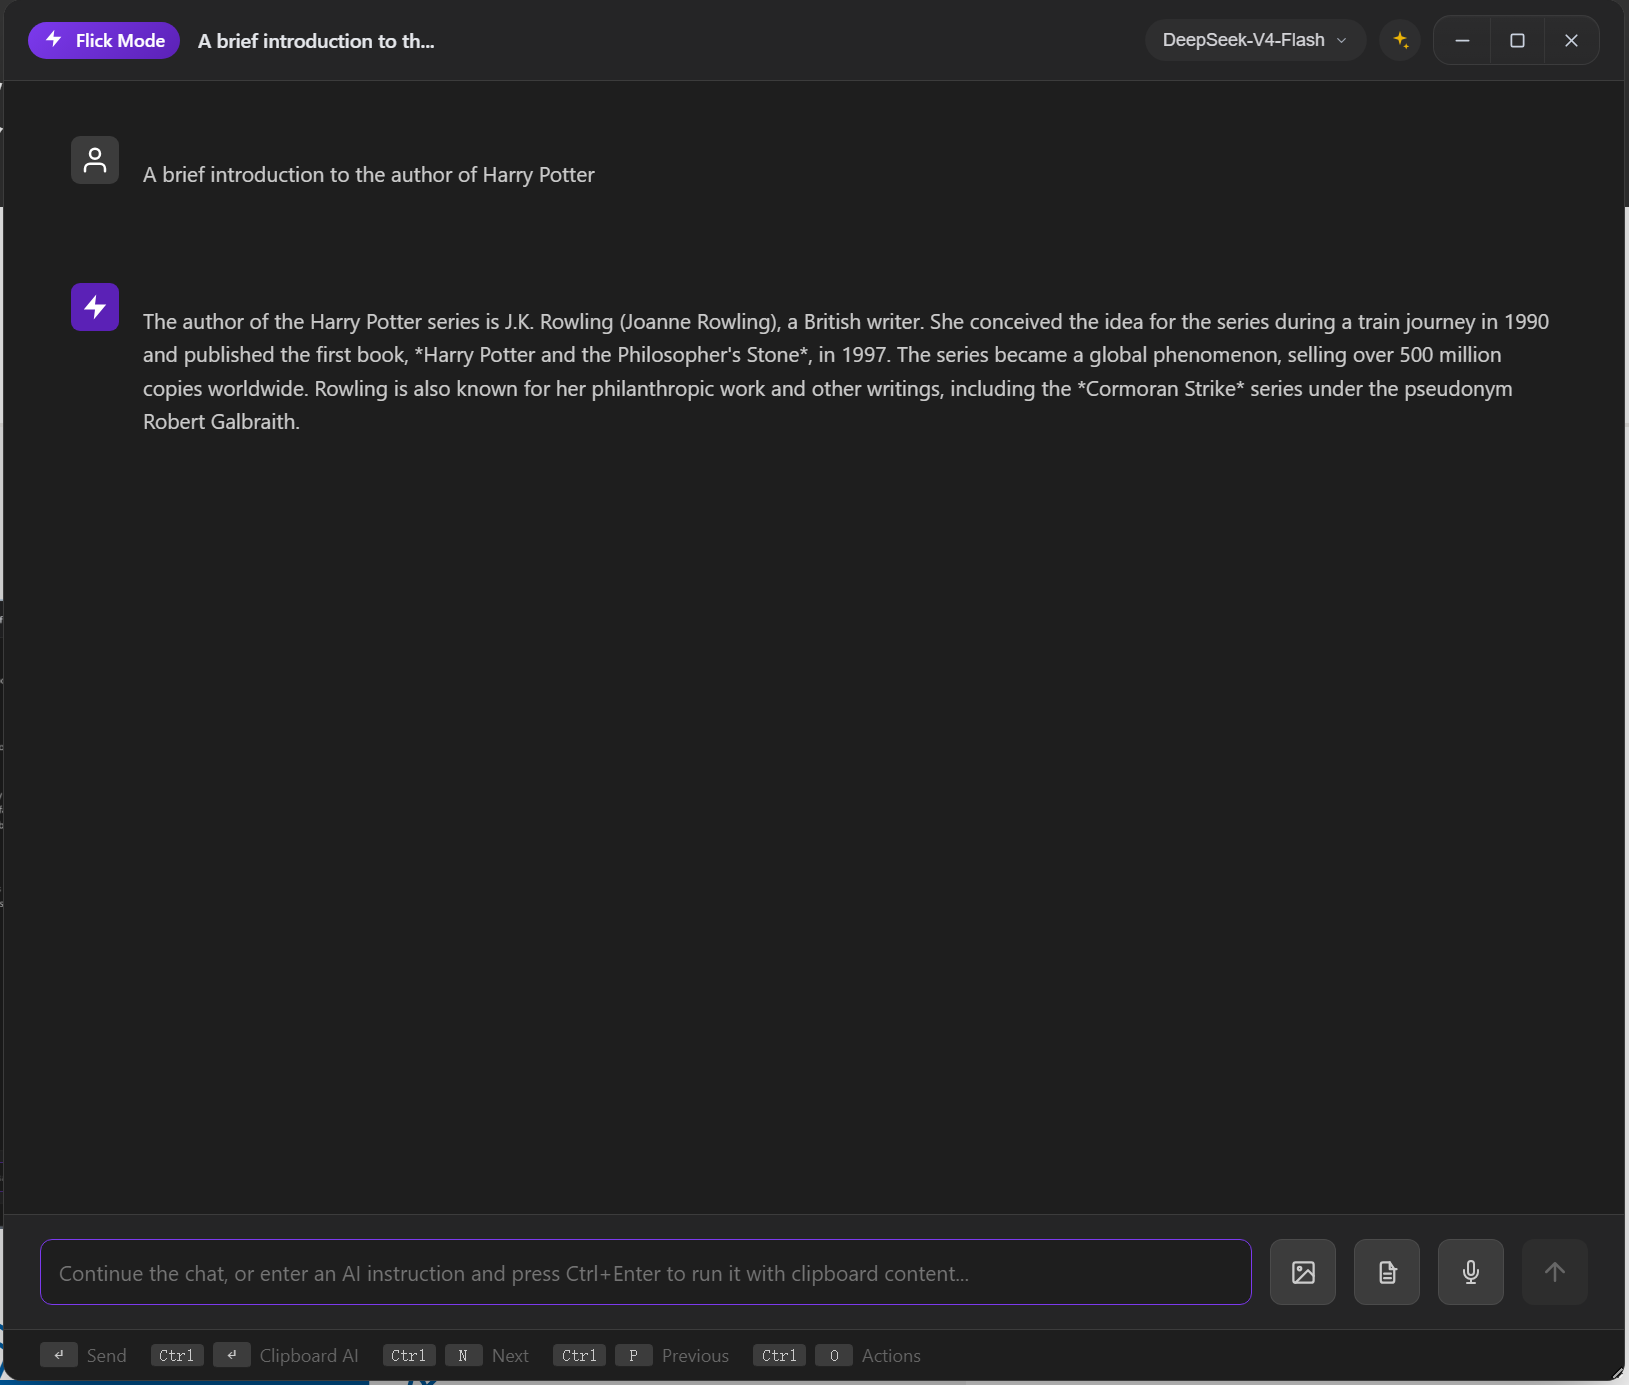The width and height of the screenshot is (1629, 1385).
Task: Focus the chat message input field
Action: click(646, 1272)
